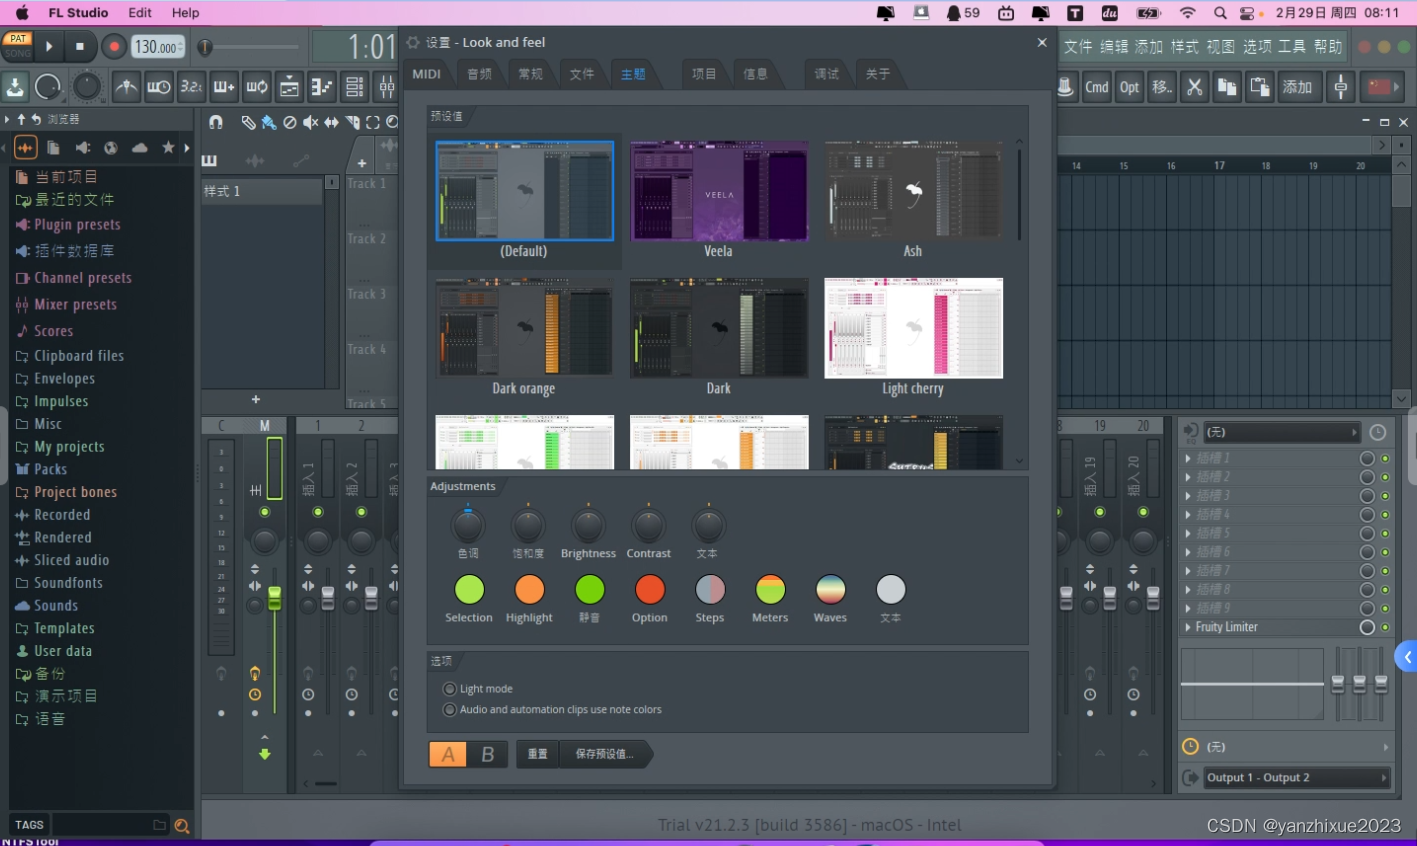Switch to the 关于 settings tab
This screenshot has width=1417, height=846.
[x=878, y=74]
